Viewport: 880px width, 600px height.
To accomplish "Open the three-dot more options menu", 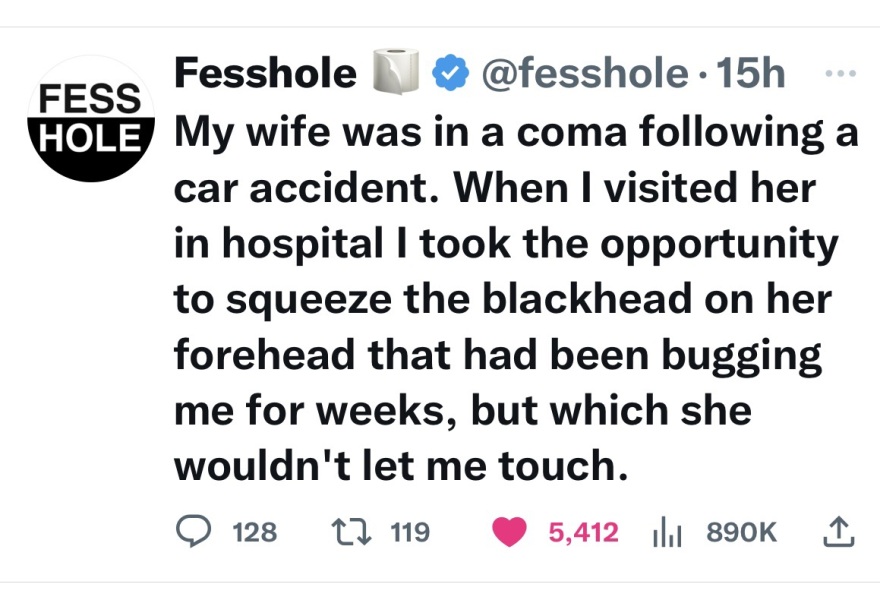I will (836, 75).
